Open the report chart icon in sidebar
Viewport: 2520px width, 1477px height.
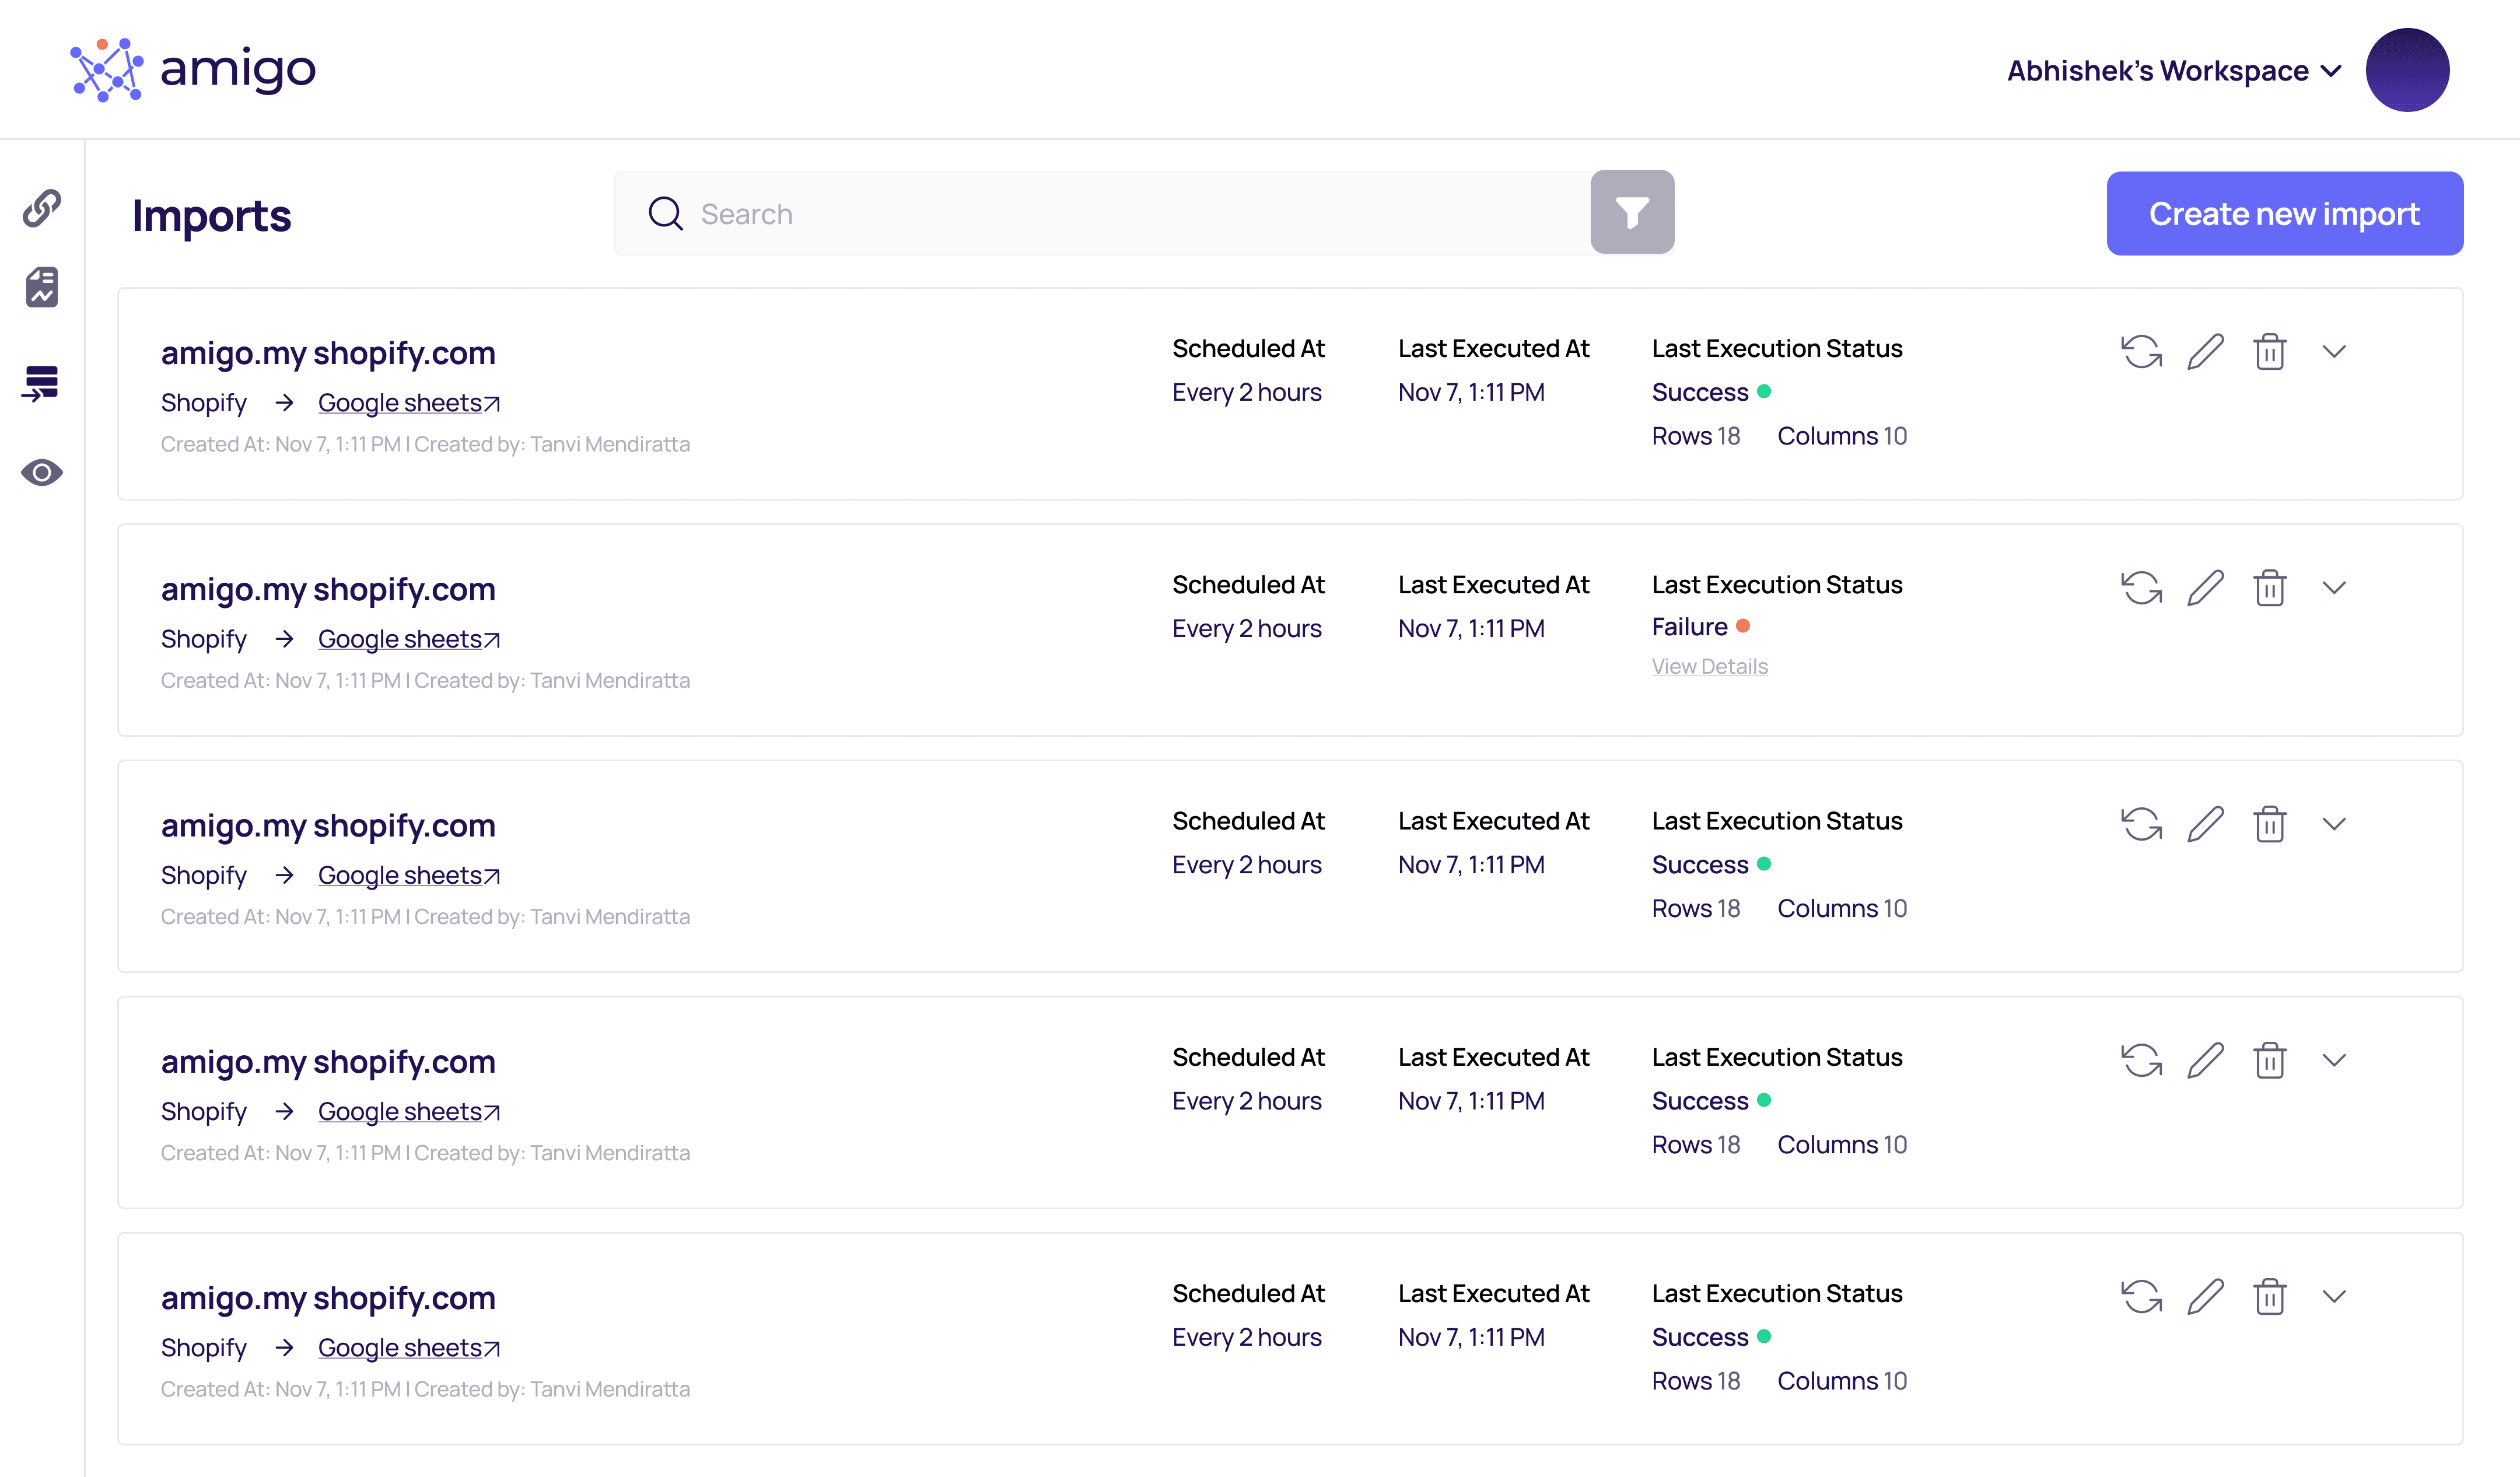pos(42,287)
